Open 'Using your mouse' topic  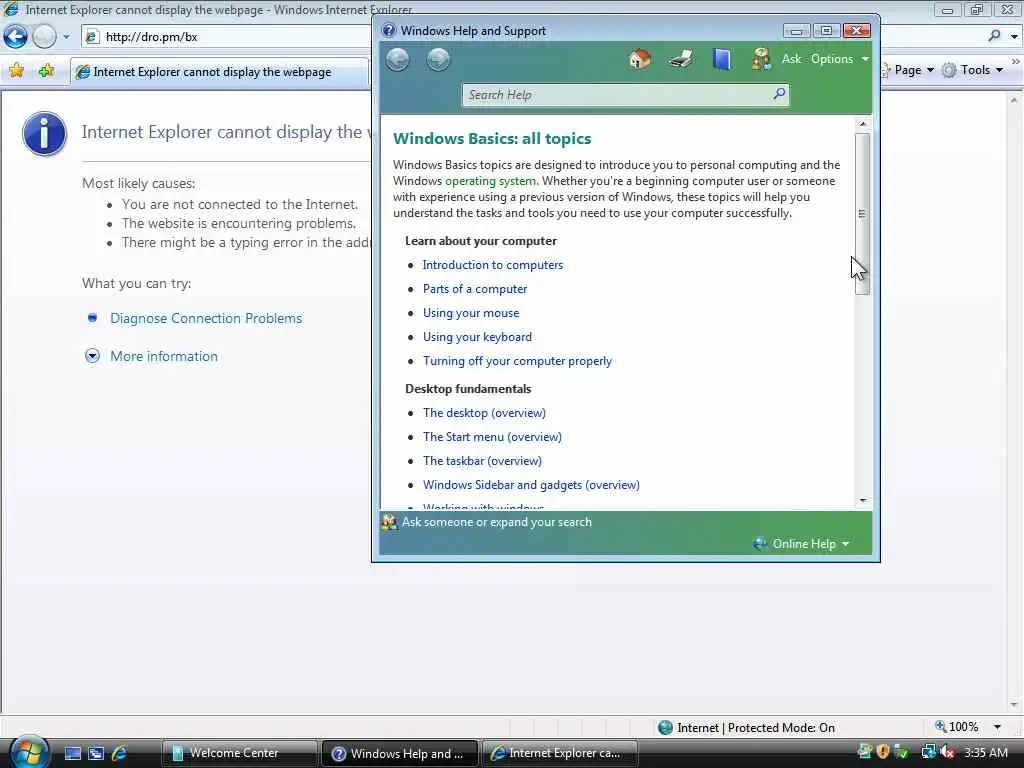coord(471,313)
